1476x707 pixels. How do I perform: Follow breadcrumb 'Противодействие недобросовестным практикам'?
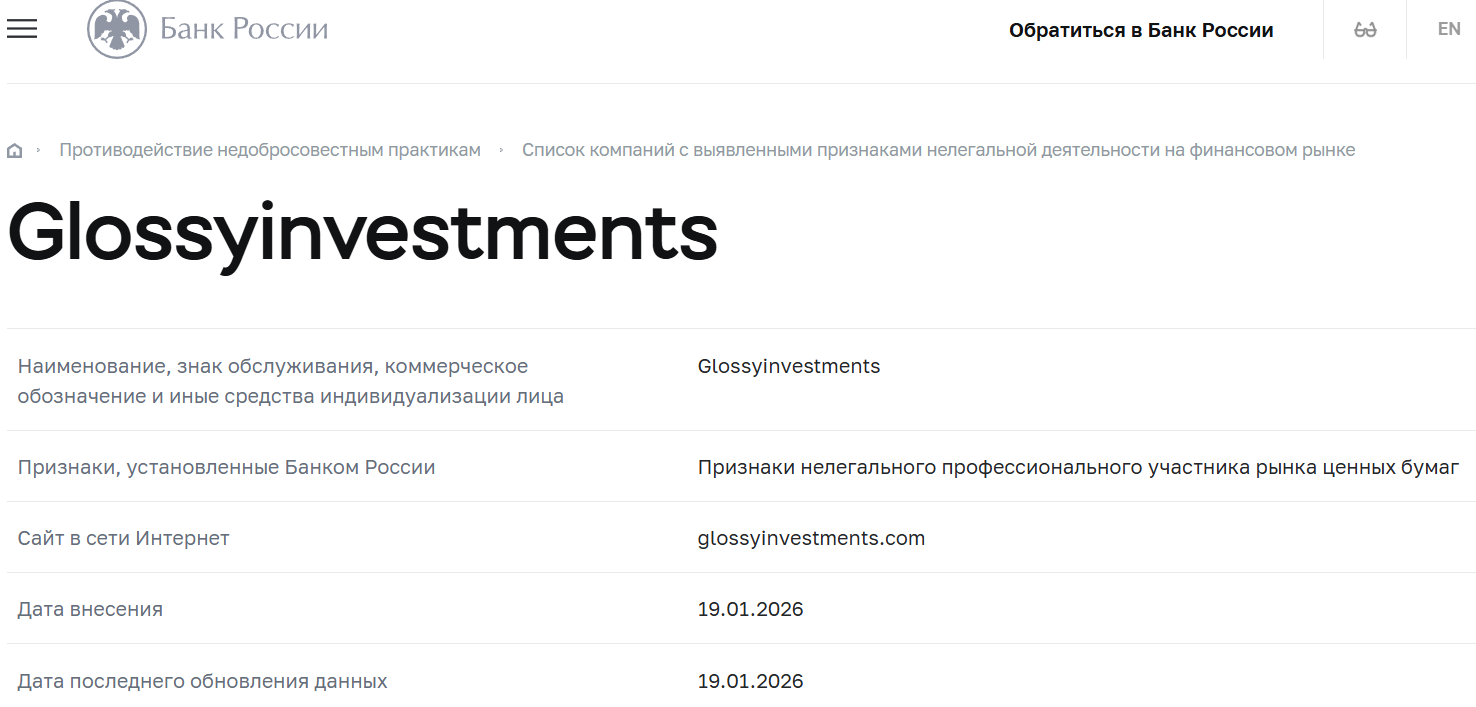pos(270,149)
